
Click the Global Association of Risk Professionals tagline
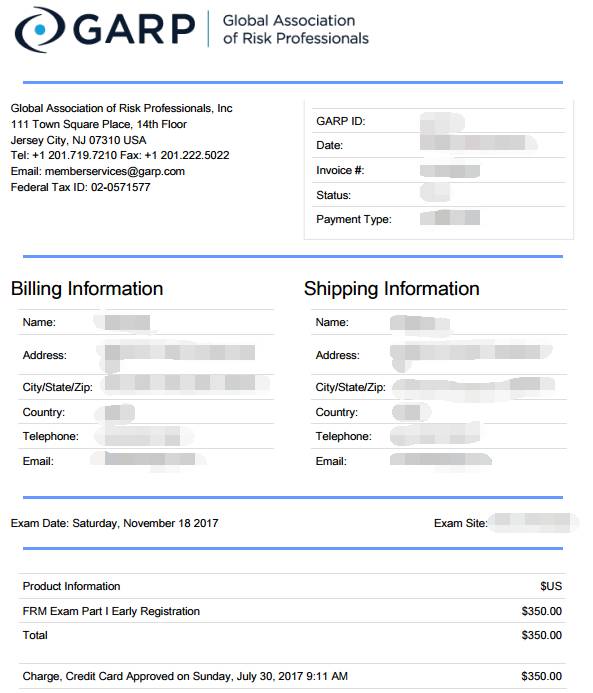click(x=295, y=30)
